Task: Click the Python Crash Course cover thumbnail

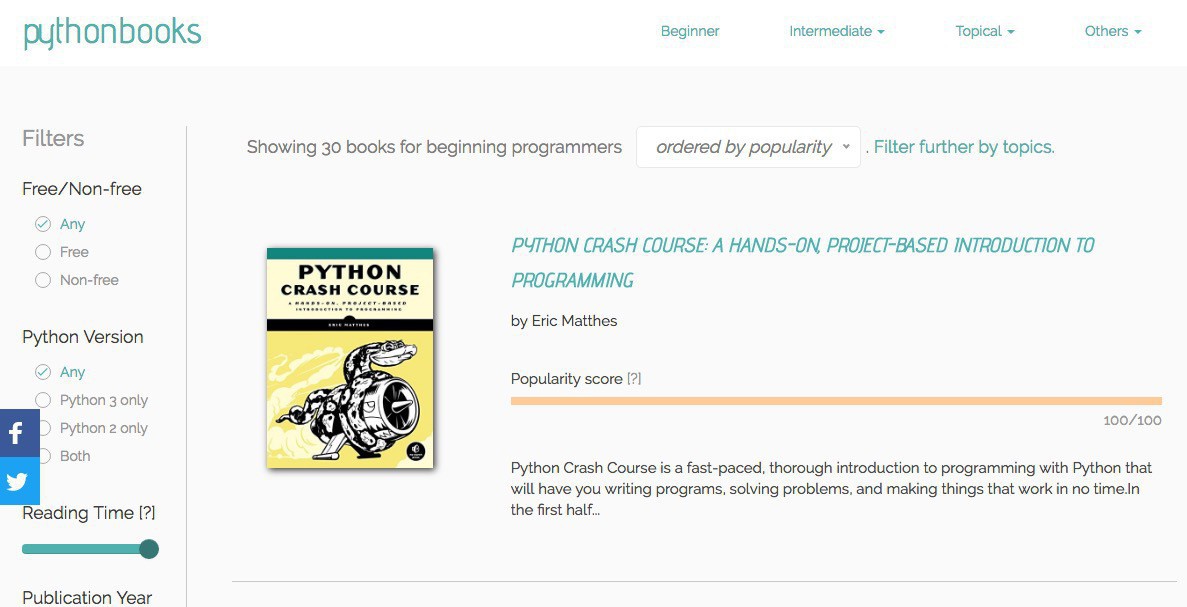Action: 350,358
